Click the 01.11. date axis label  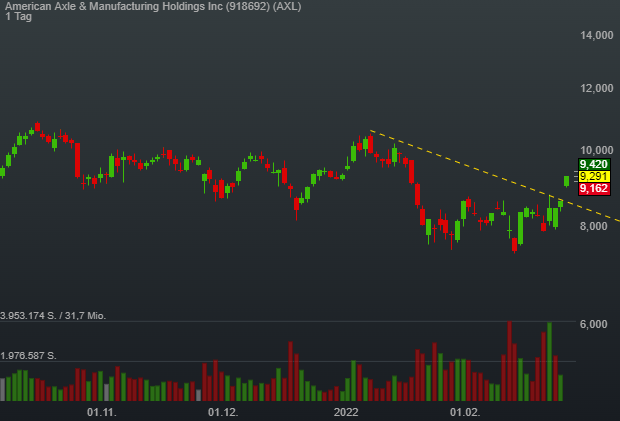click(x=102, y=412)
